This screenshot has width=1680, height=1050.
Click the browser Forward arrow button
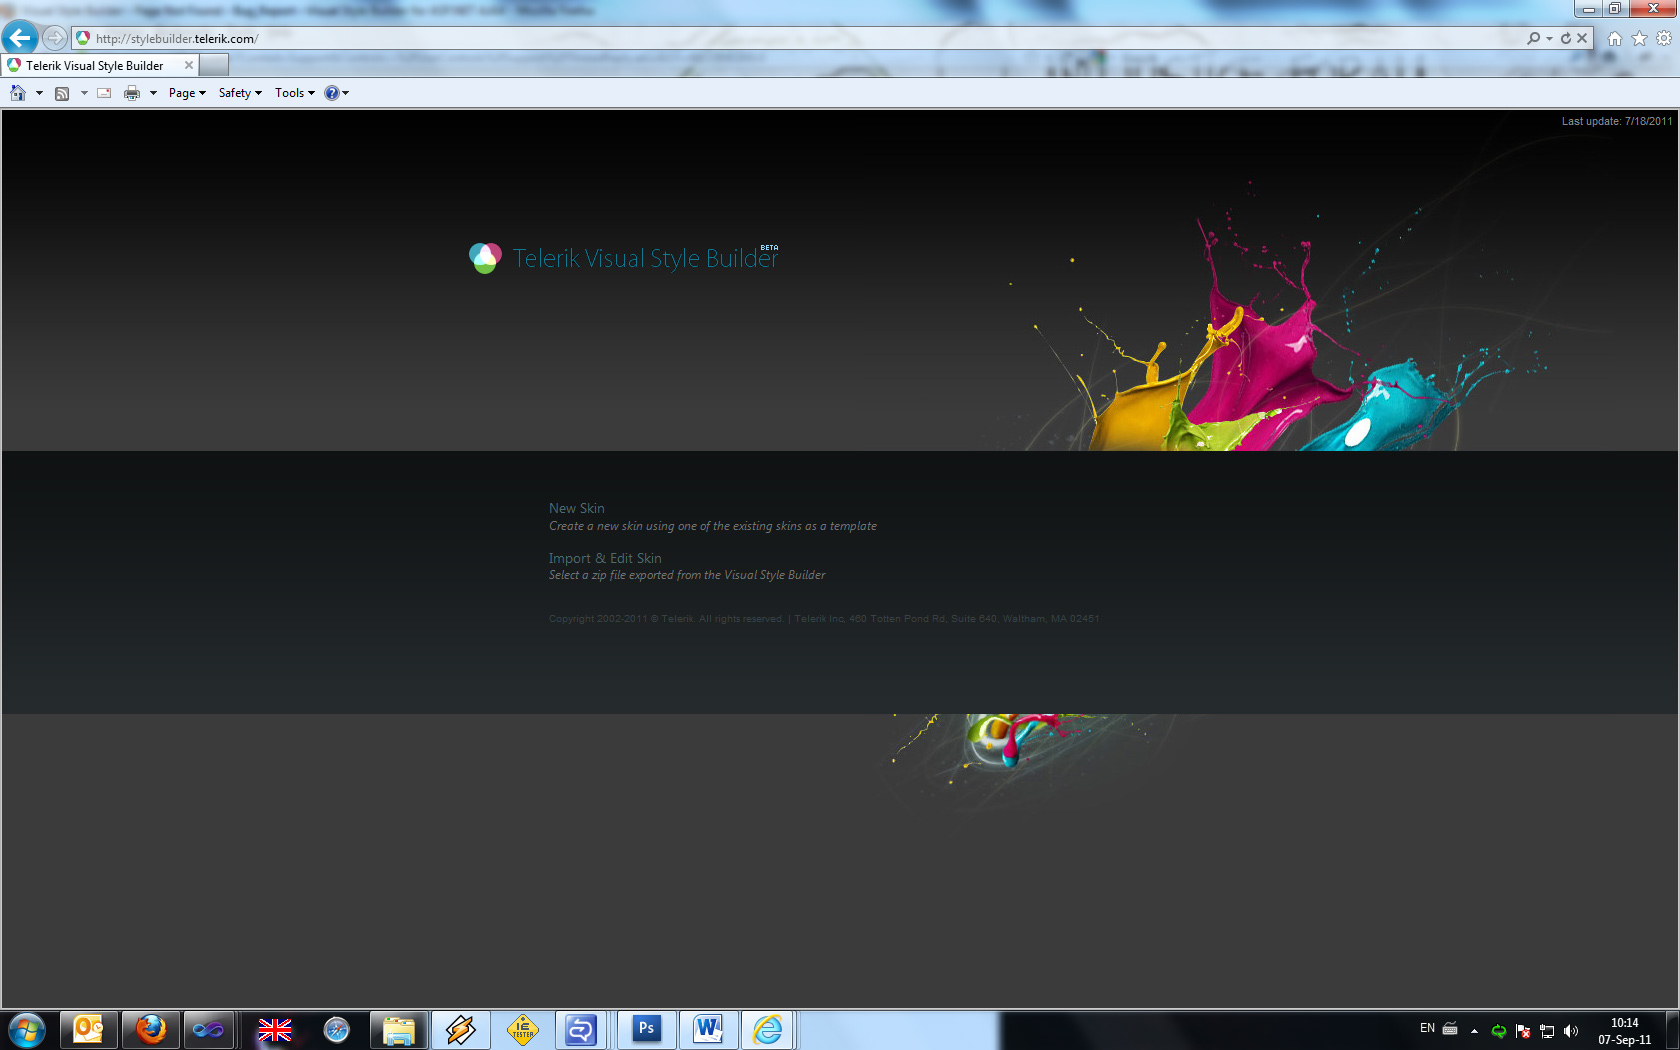(55, 38)
